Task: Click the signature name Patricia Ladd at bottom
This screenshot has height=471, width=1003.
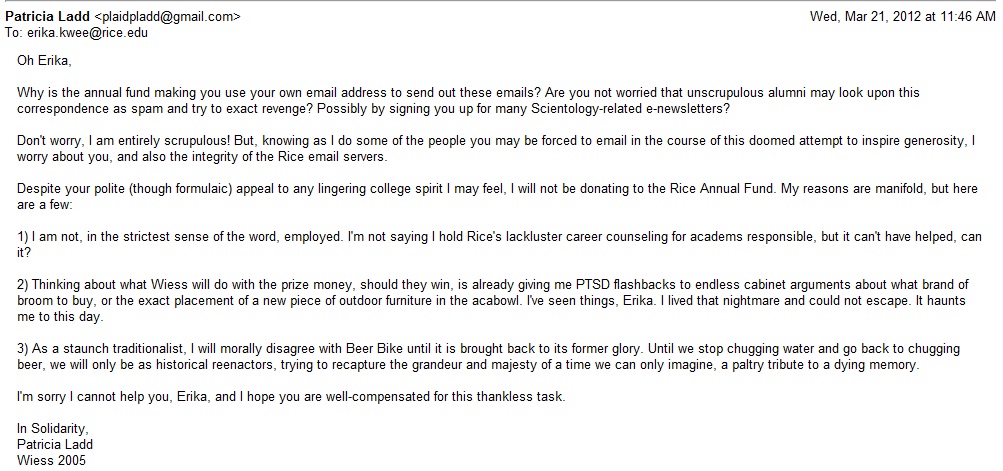Action: [54, 445]
